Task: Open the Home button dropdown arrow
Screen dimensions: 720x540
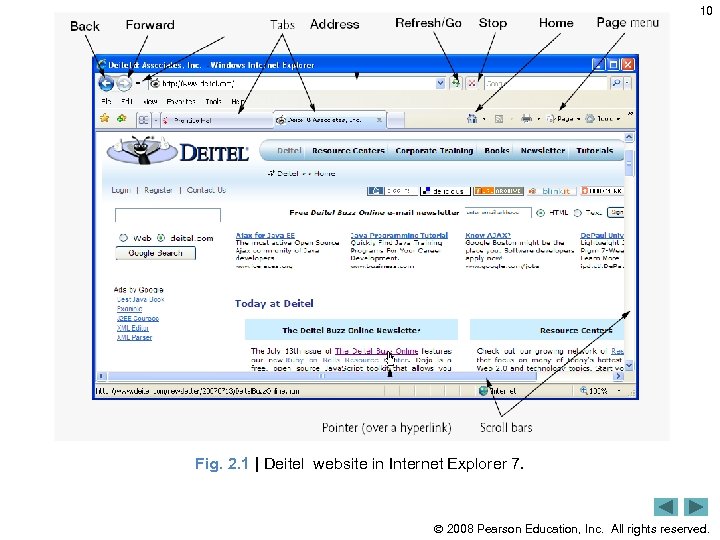Action: tap(484, 119)
